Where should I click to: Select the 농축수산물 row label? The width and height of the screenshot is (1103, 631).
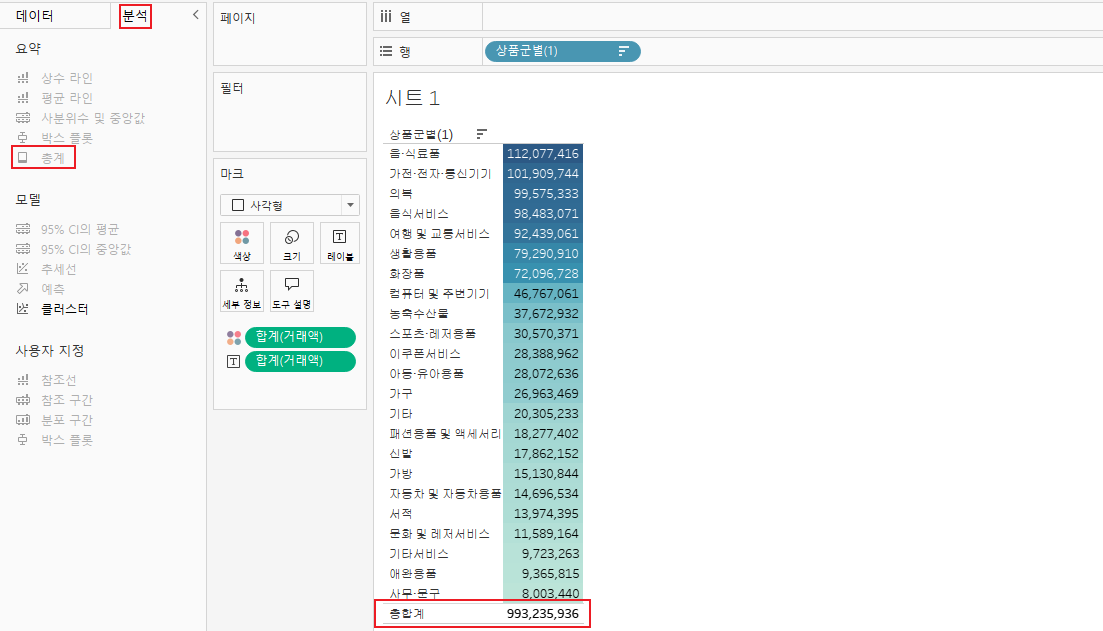coord(419,314)
